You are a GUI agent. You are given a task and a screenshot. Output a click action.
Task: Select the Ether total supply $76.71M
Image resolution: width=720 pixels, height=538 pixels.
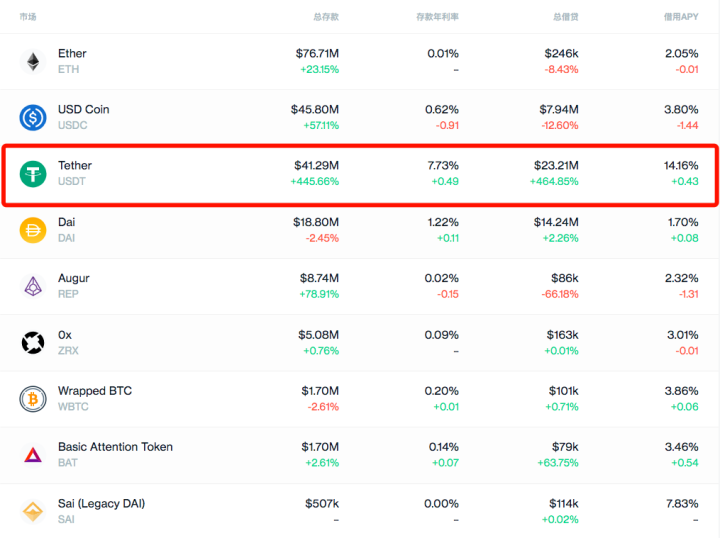pyautogui.click(x=317, y=53)
